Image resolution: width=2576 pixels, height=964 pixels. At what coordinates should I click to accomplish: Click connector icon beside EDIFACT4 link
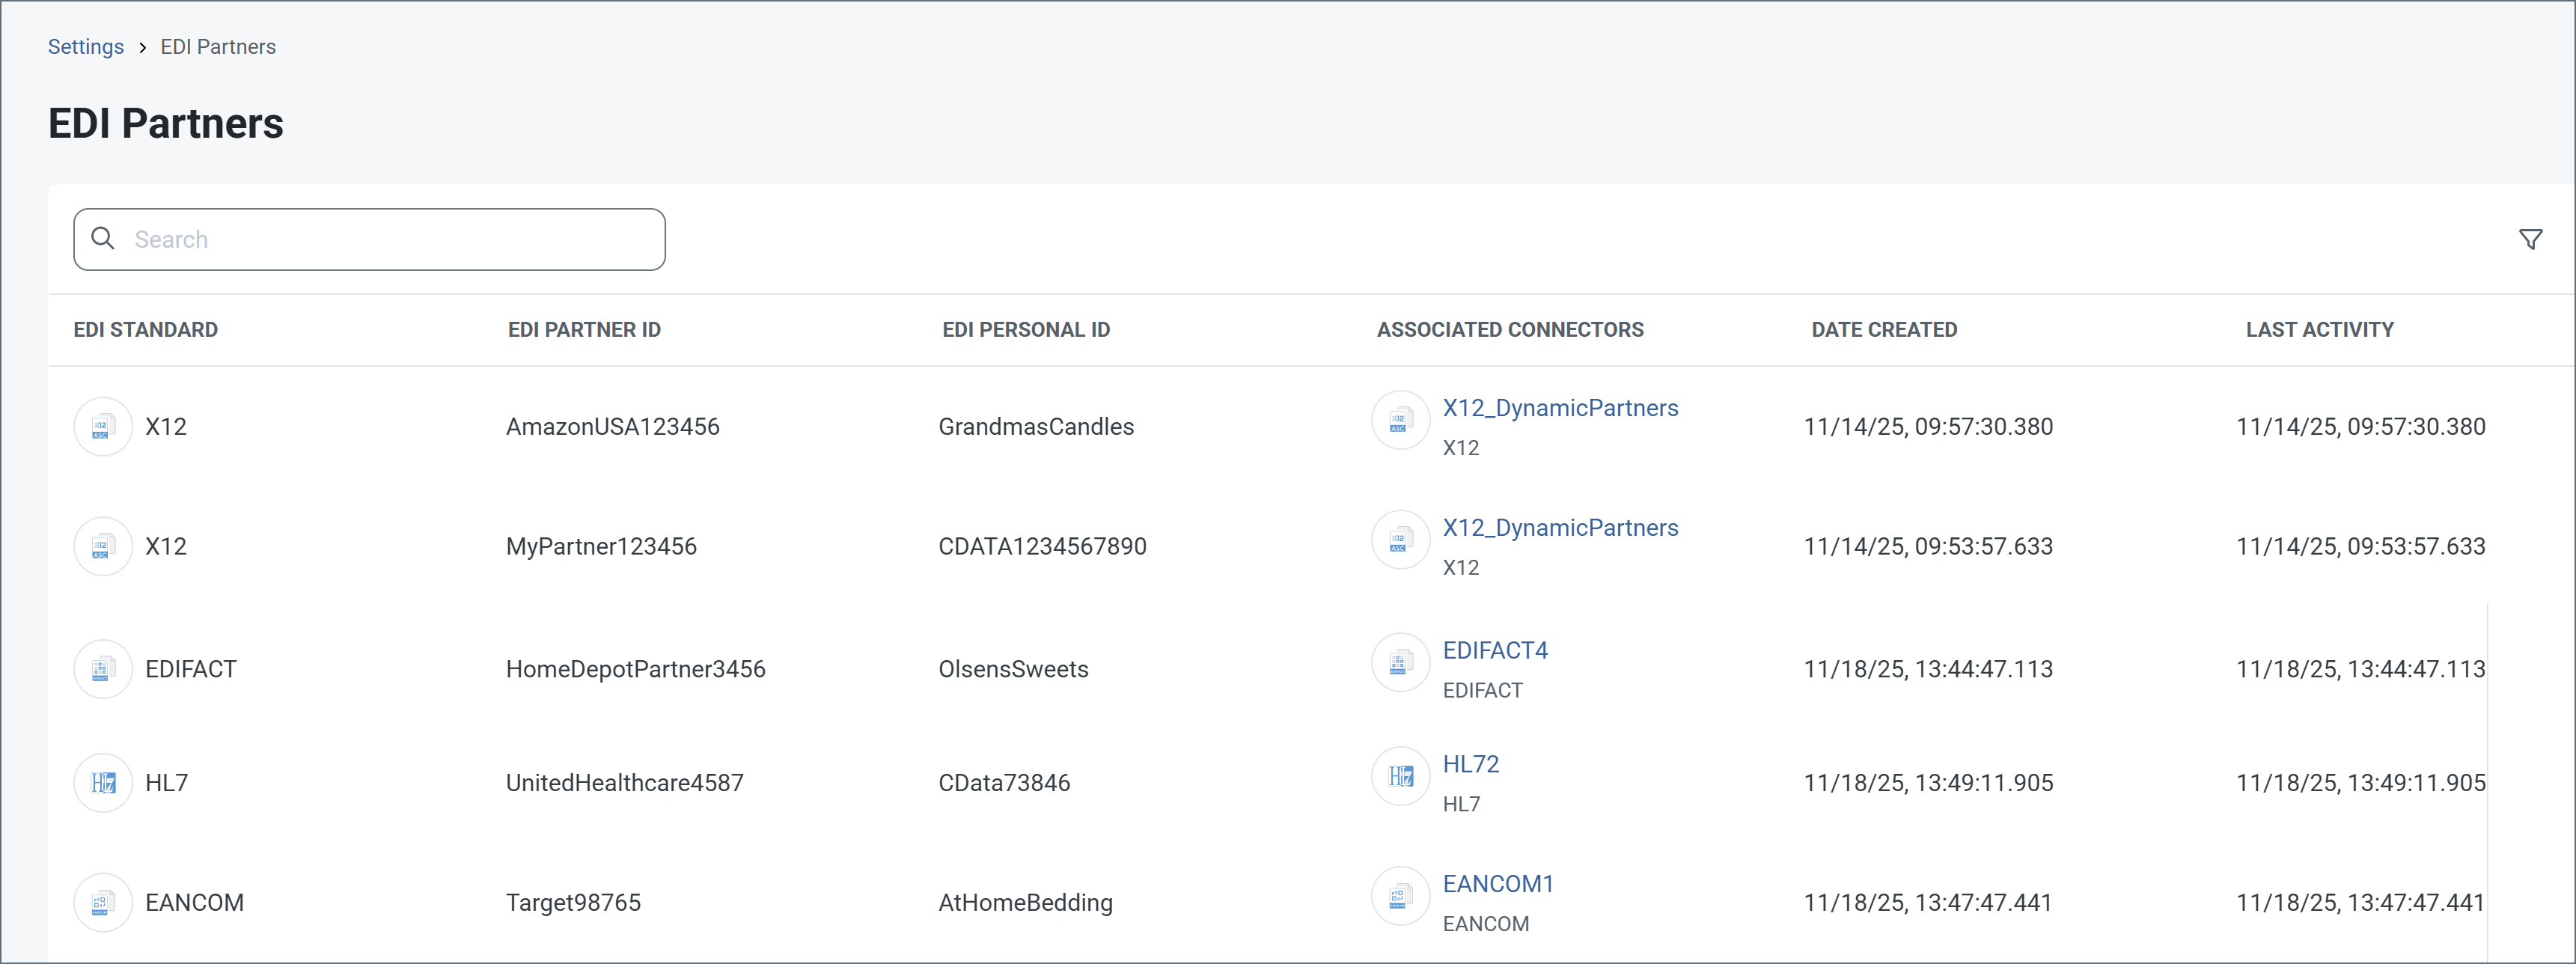1399,662
